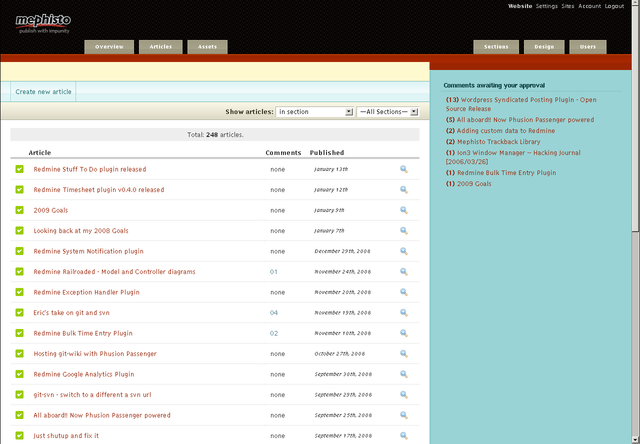This screenshot has width=640, height=444.
Task: Click magnifier for Redmine Google Analytics Plugin
Action: click(x=404, y=374)
